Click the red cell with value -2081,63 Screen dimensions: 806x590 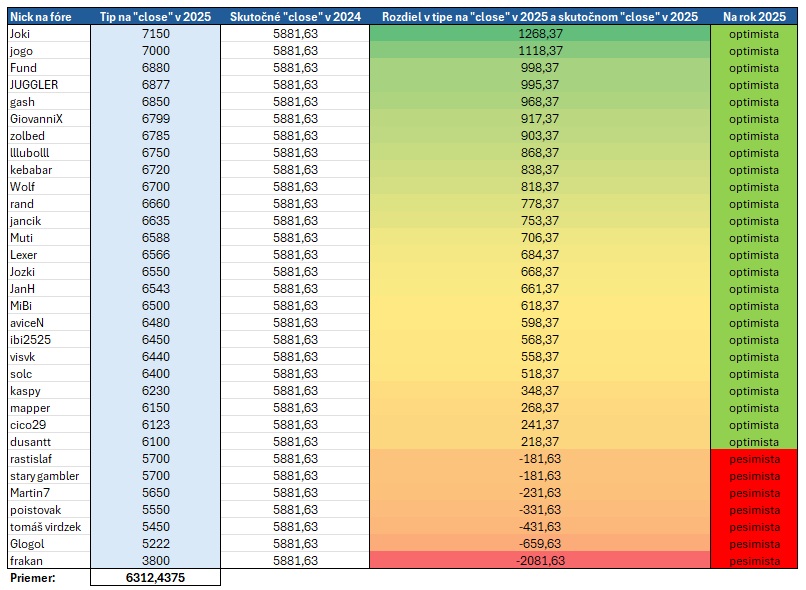tap(539, 561)
